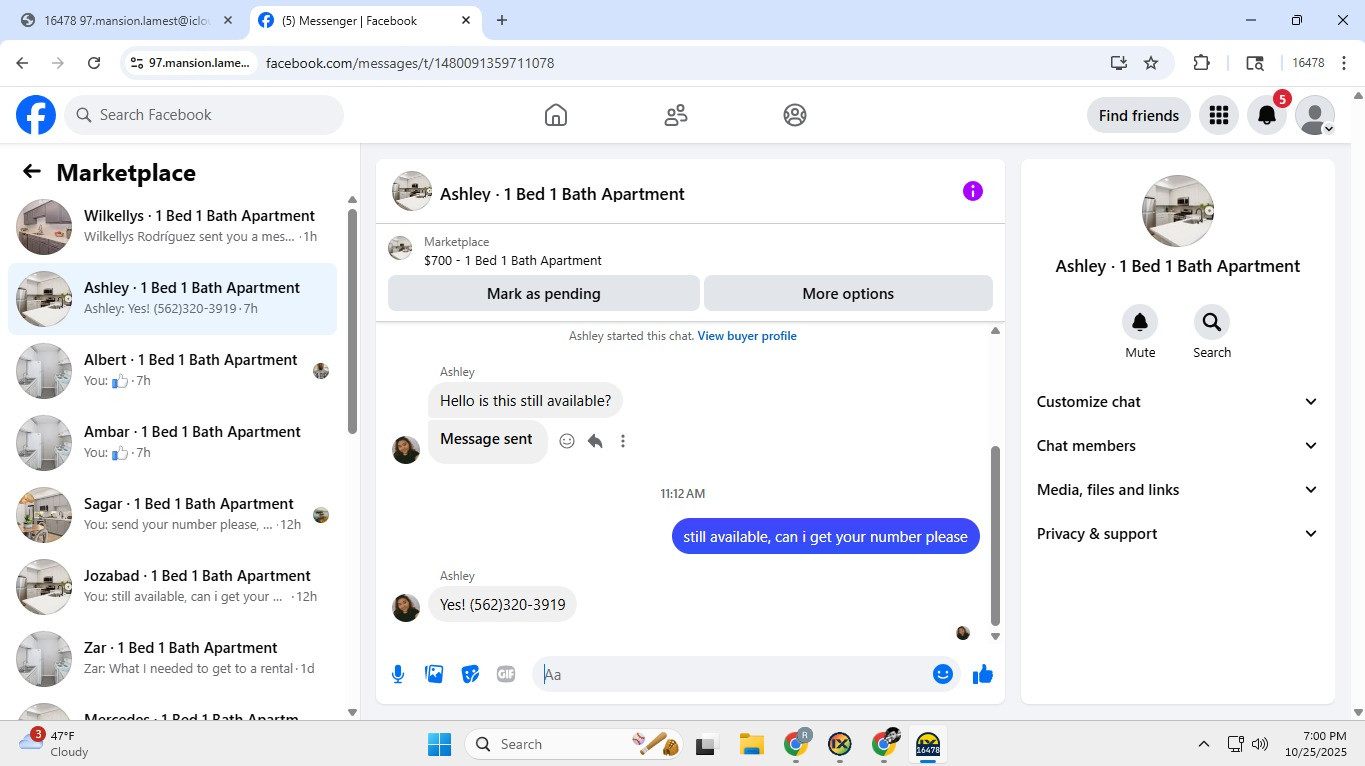Open the Jozabad apartment conversation
This screenshot has width=1365, height=766.
[x=172, y=587]
